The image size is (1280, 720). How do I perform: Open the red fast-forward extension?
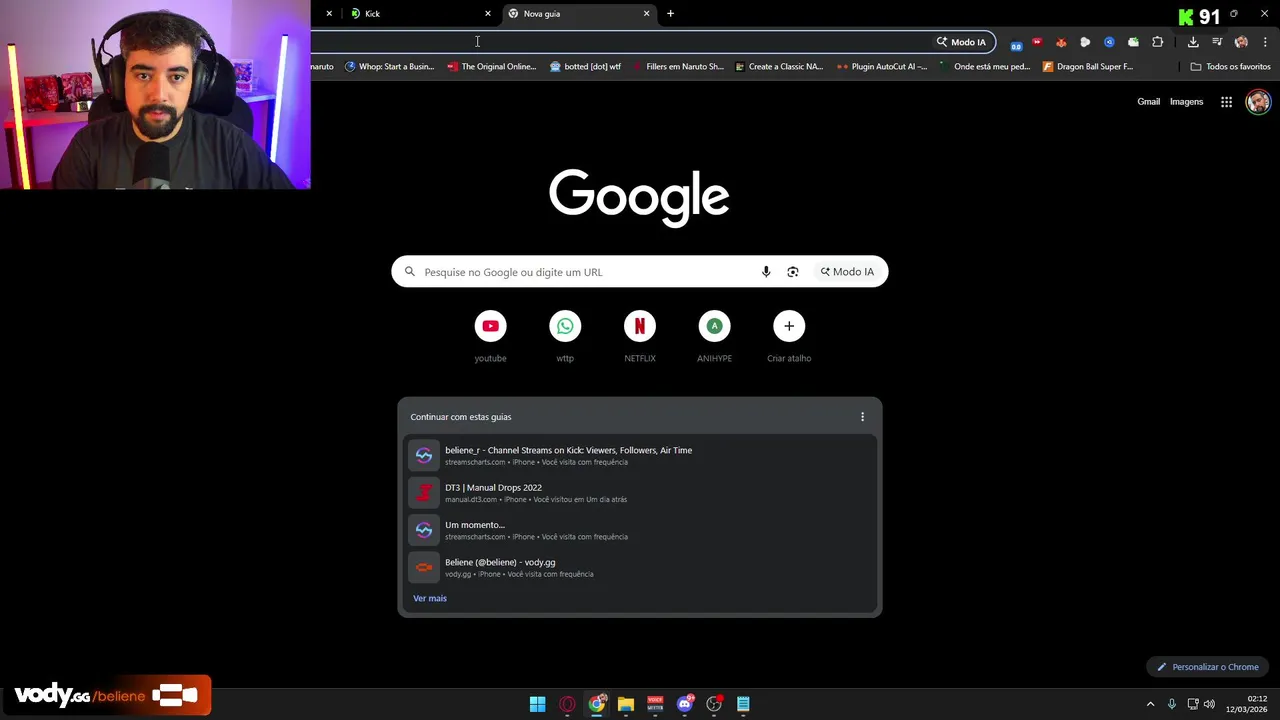(x=1037, y=42)
